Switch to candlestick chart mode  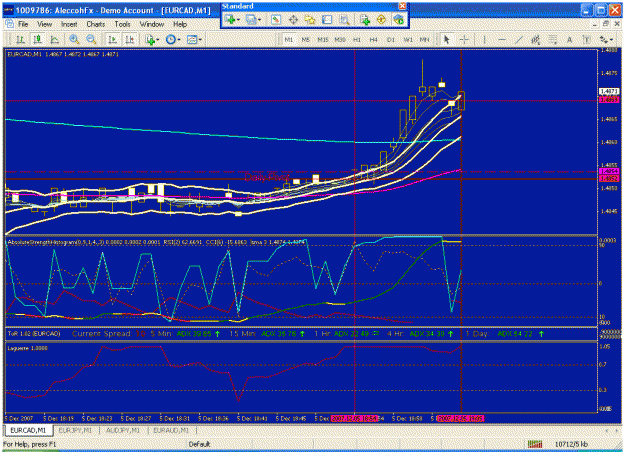click(37, 39)
